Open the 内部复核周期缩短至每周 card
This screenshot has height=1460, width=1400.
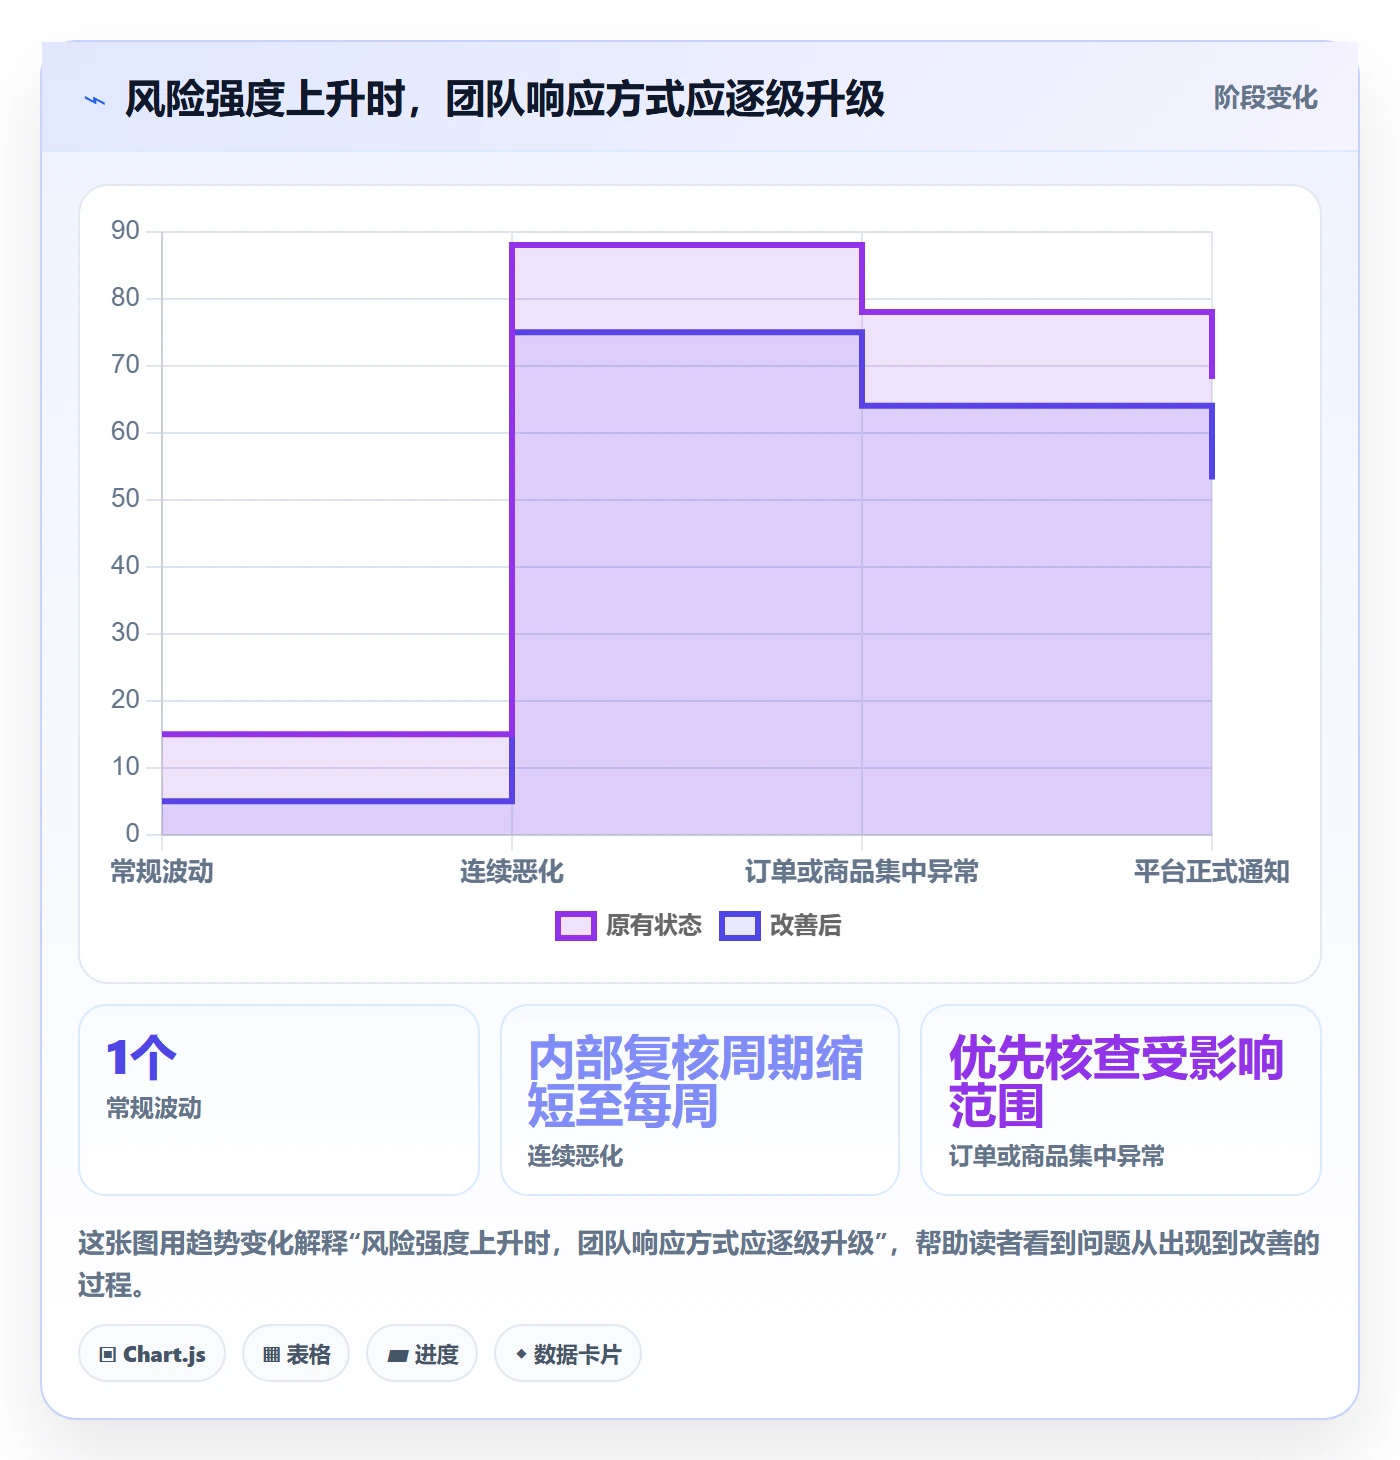(x=700, y=1100)
